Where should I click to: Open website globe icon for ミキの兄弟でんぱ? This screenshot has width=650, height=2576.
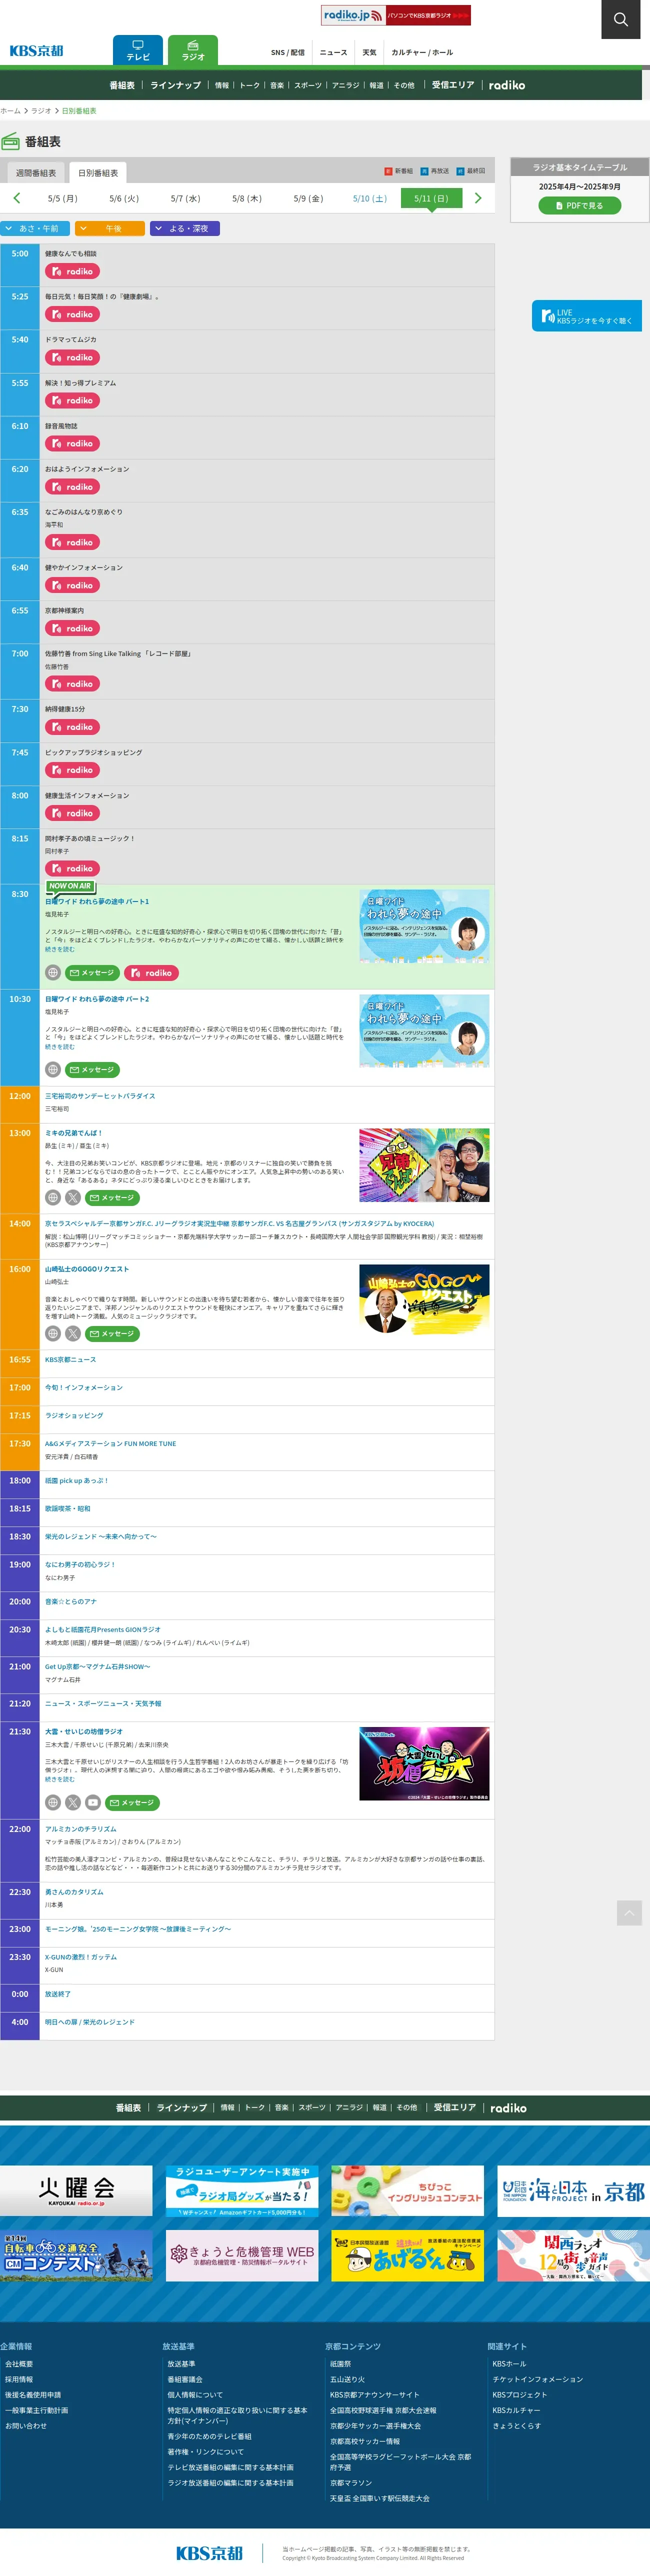pyautogui.click(x=53, y=1197)
